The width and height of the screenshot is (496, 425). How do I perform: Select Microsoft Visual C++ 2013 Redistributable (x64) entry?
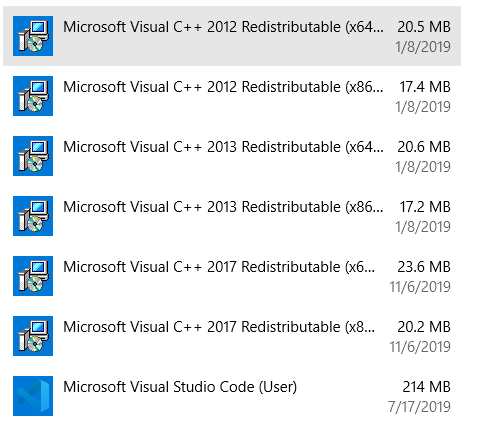pyautogui.click(x=232, y=156)
